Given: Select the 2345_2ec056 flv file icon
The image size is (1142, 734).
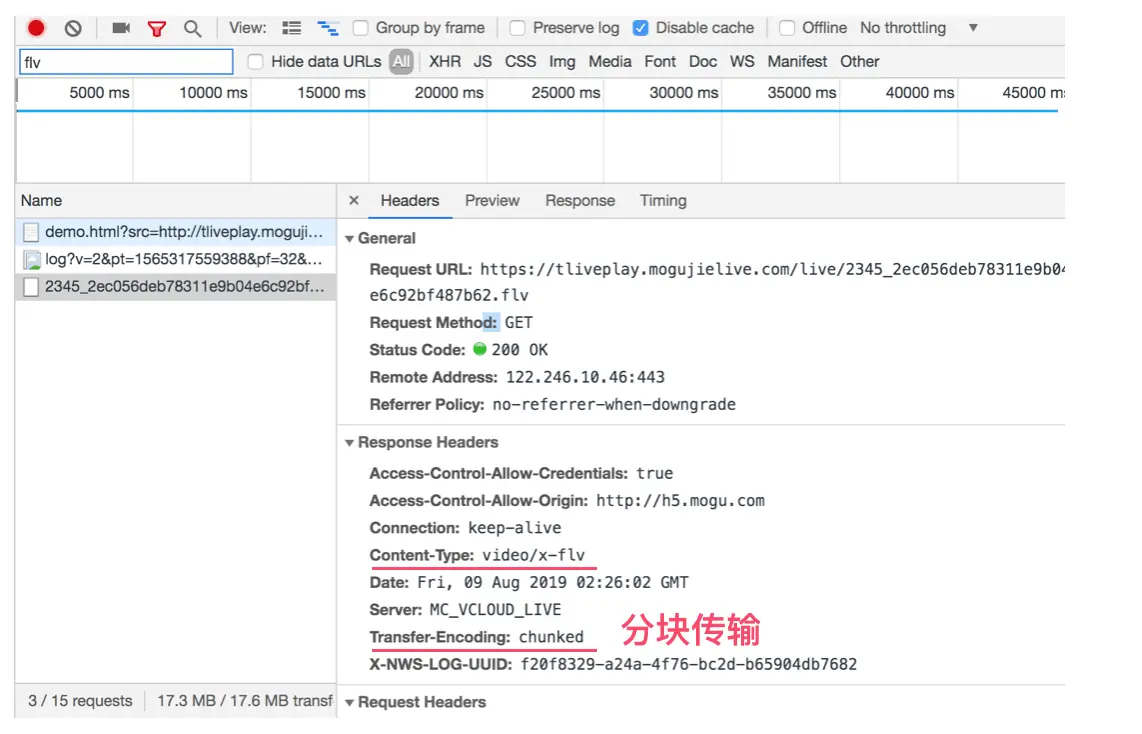Looking at the screenshot, I should click(31, 287).
